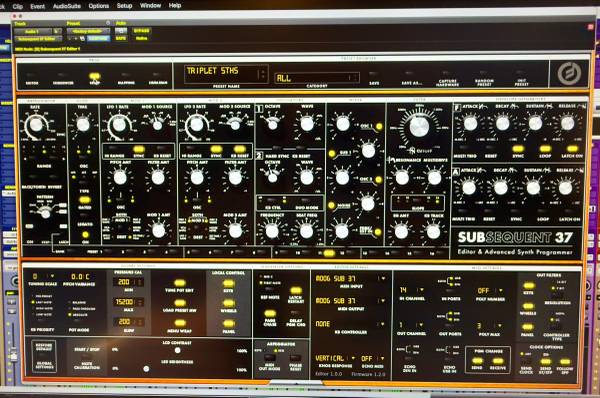The width and height of the screenshot is (600, 398).
Task: Open the In Channel dropdown
Action: pyautogui.click(x=411, y=290)
